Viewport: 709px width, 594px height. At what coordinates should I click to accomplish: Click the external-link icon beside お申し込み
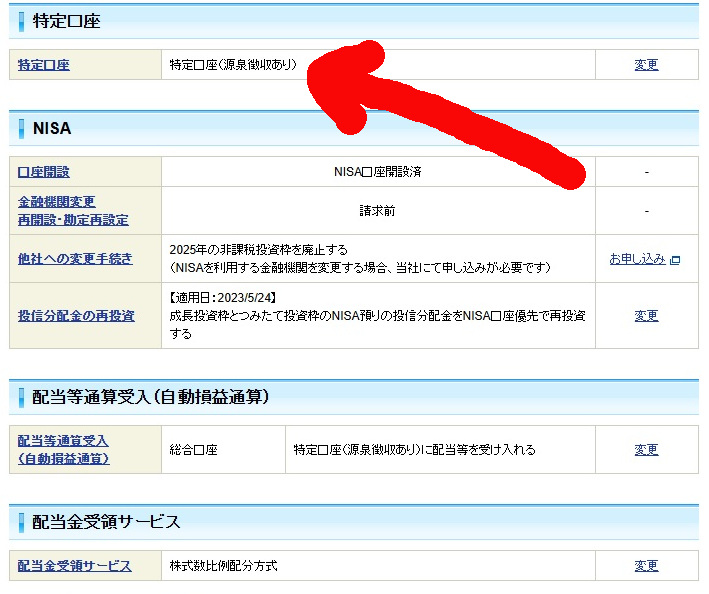(x=675, y=260)
